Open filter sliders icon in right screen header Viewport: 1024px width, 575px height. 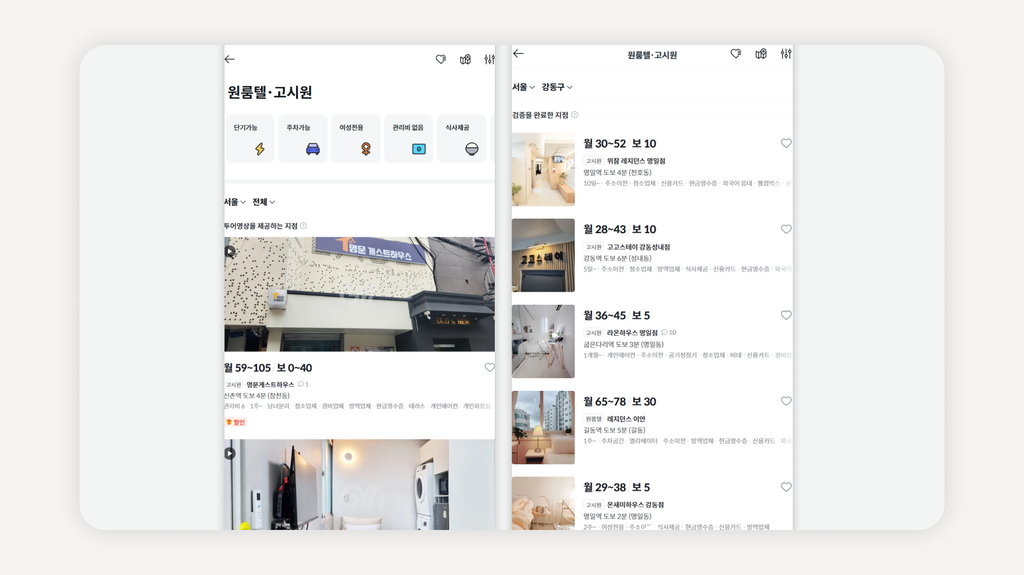pyautogui.click(x=786, y=54)
